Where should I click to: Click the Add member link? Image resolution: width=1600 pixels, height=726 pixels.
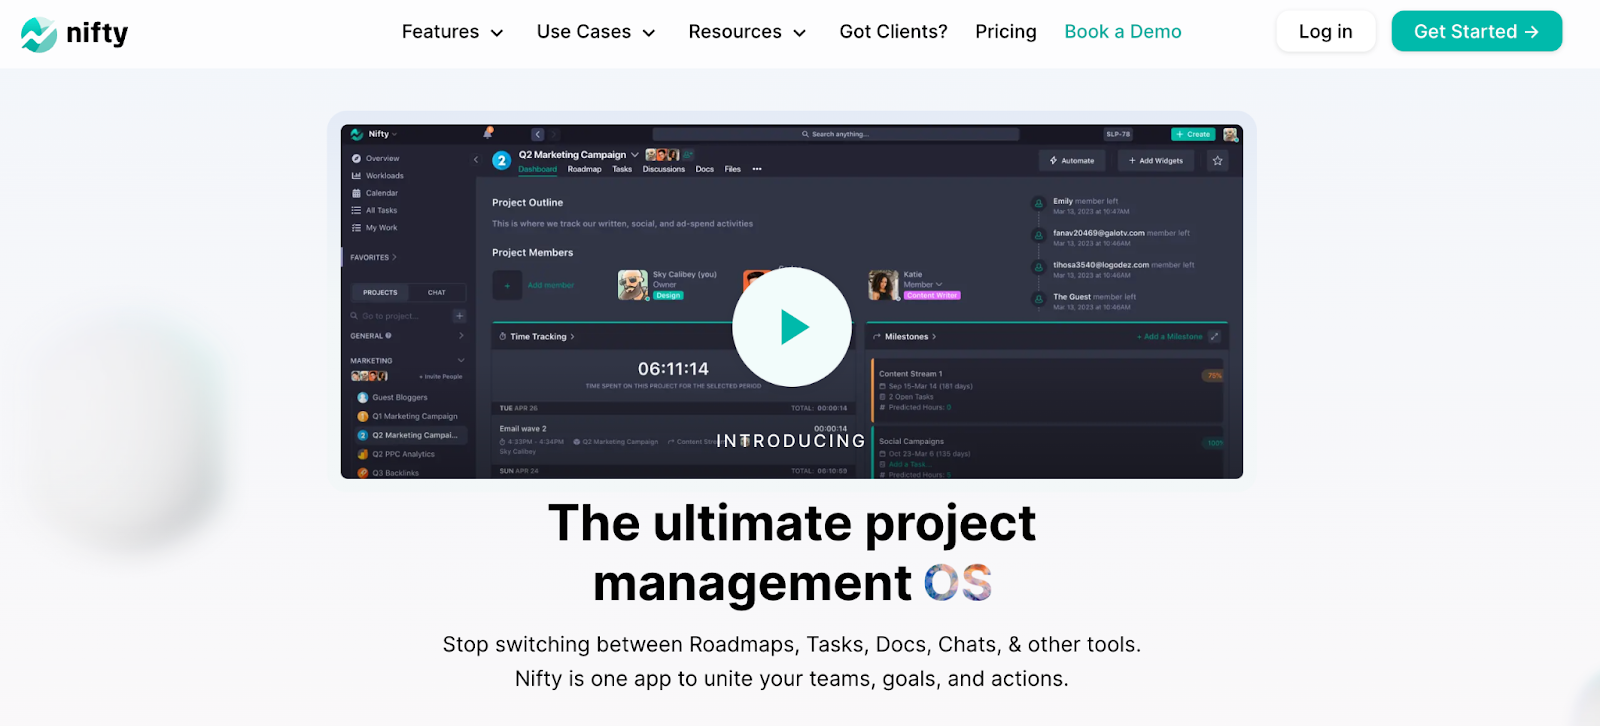(551, 285)
